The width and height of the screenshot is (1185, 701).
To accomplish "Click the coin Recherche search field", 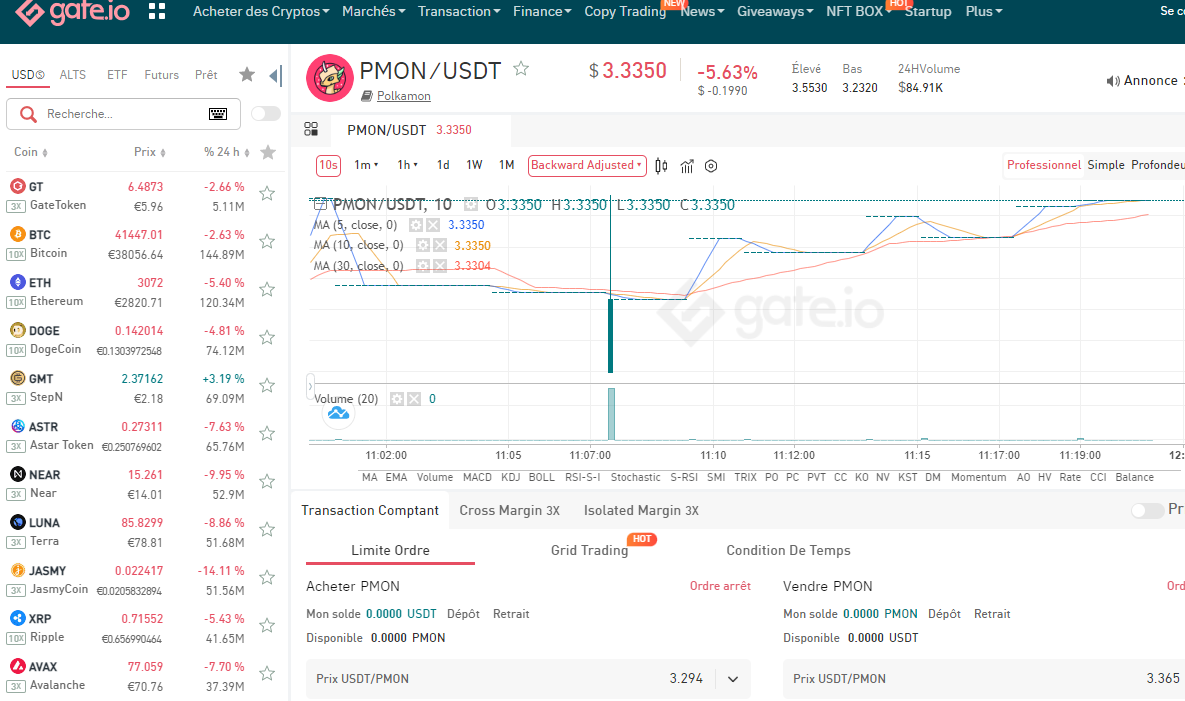I will click(123, 114).
